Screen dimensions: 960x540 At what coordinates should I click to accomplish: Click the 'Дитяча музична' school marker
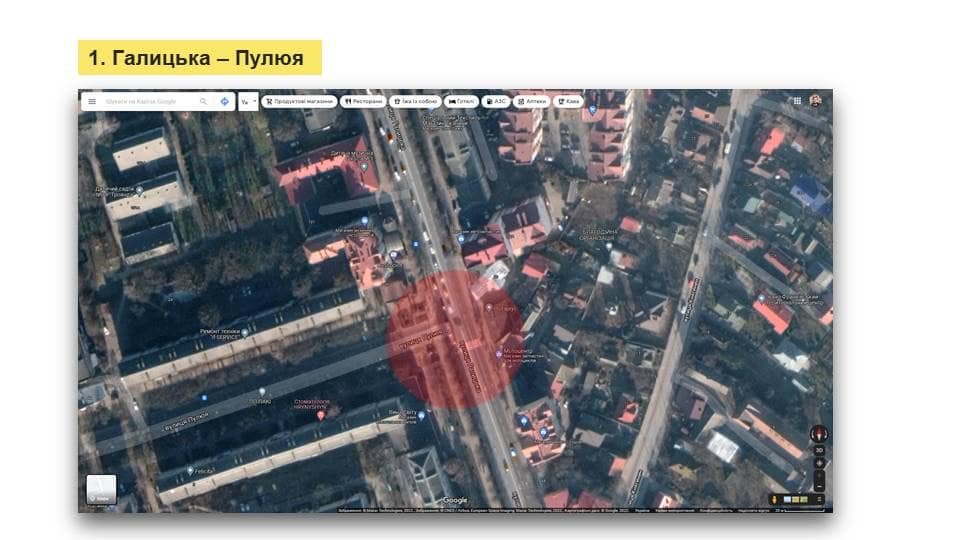pos(364,167)
